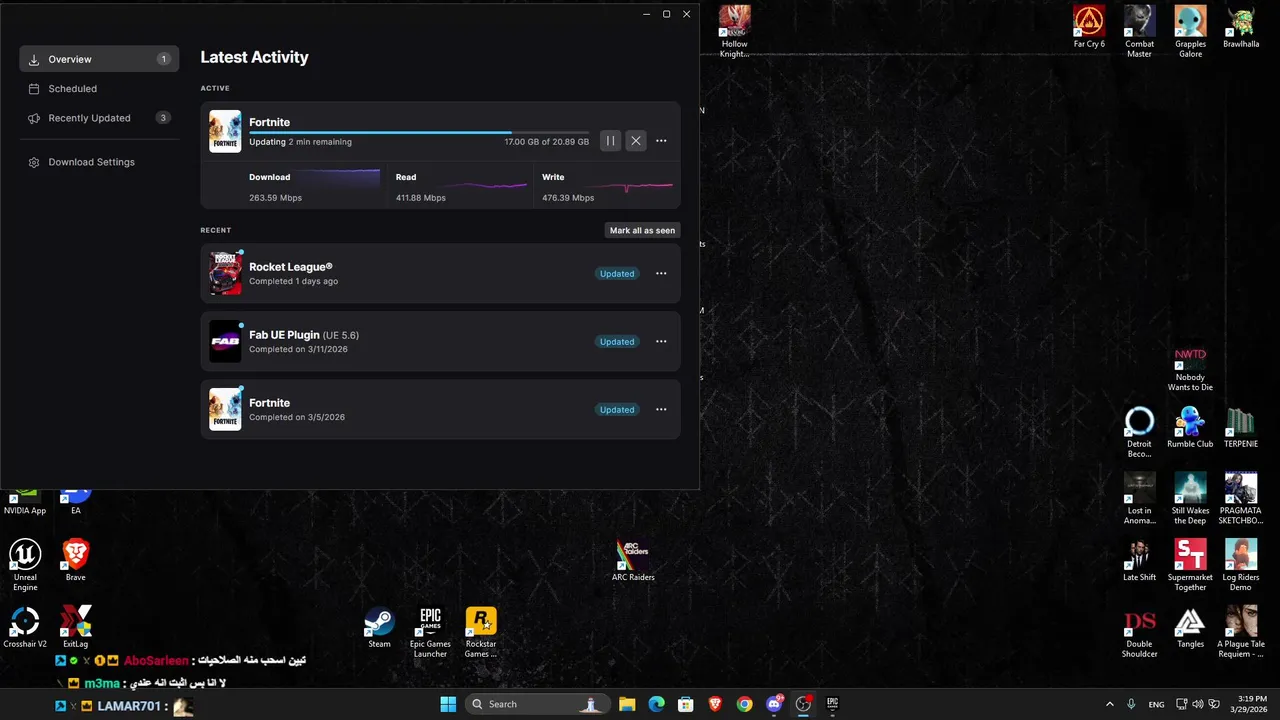
Task: Cancel the active Fortnite update
Action: 636,141
